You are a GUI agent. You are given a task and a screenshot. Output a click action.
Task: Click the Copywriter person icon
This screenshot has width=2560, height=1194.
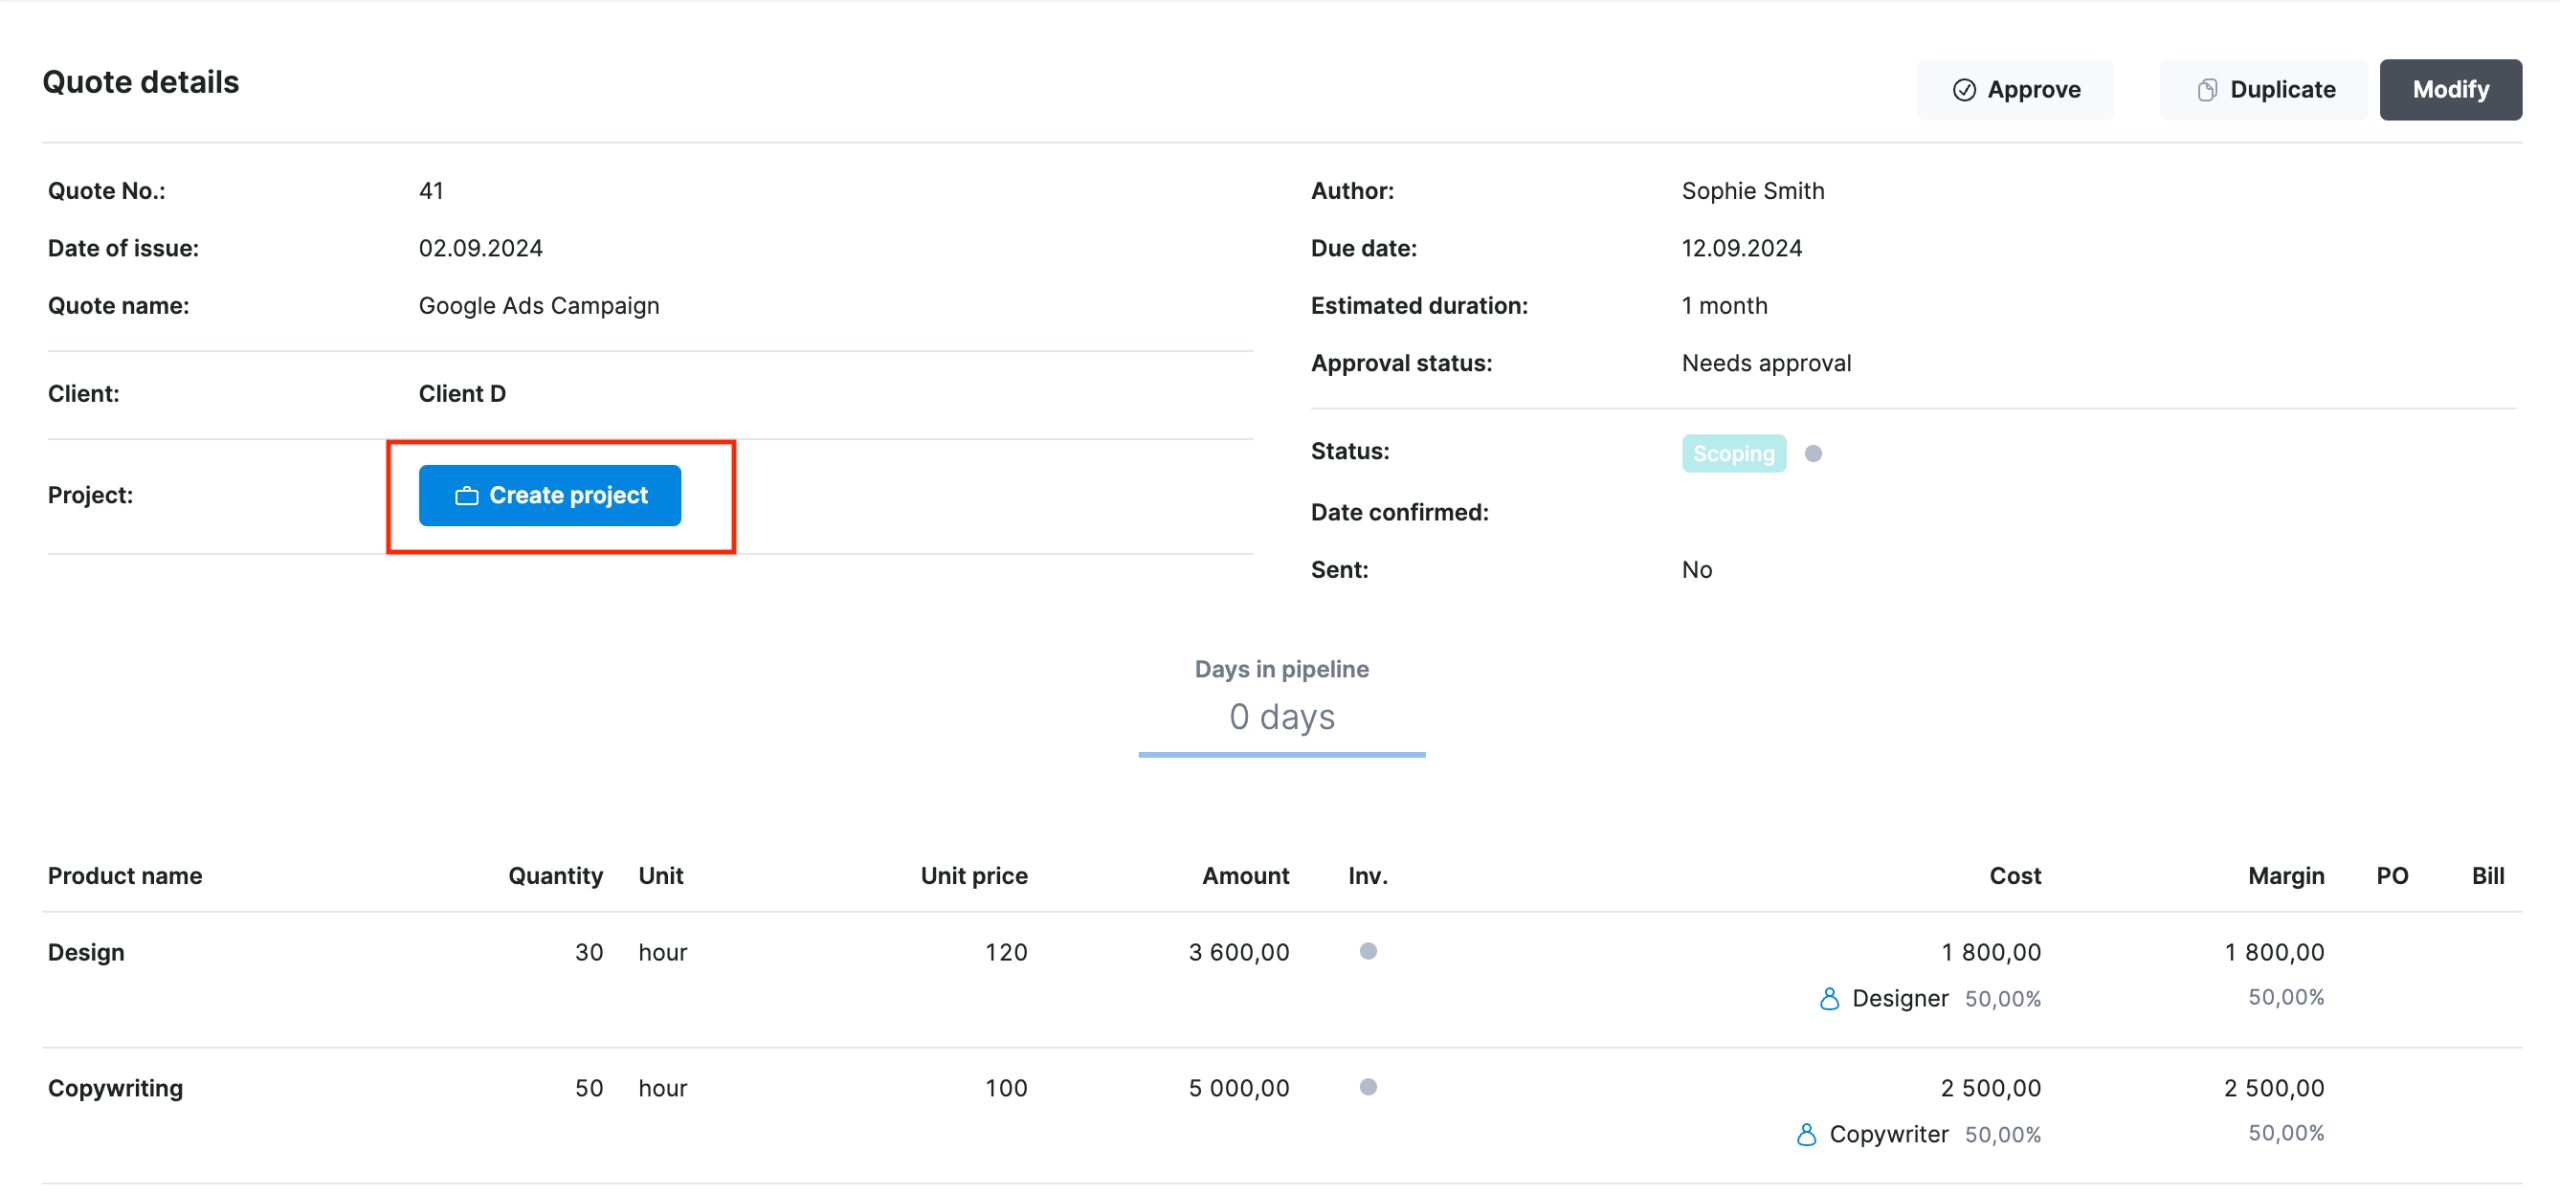(1806, 1134)
